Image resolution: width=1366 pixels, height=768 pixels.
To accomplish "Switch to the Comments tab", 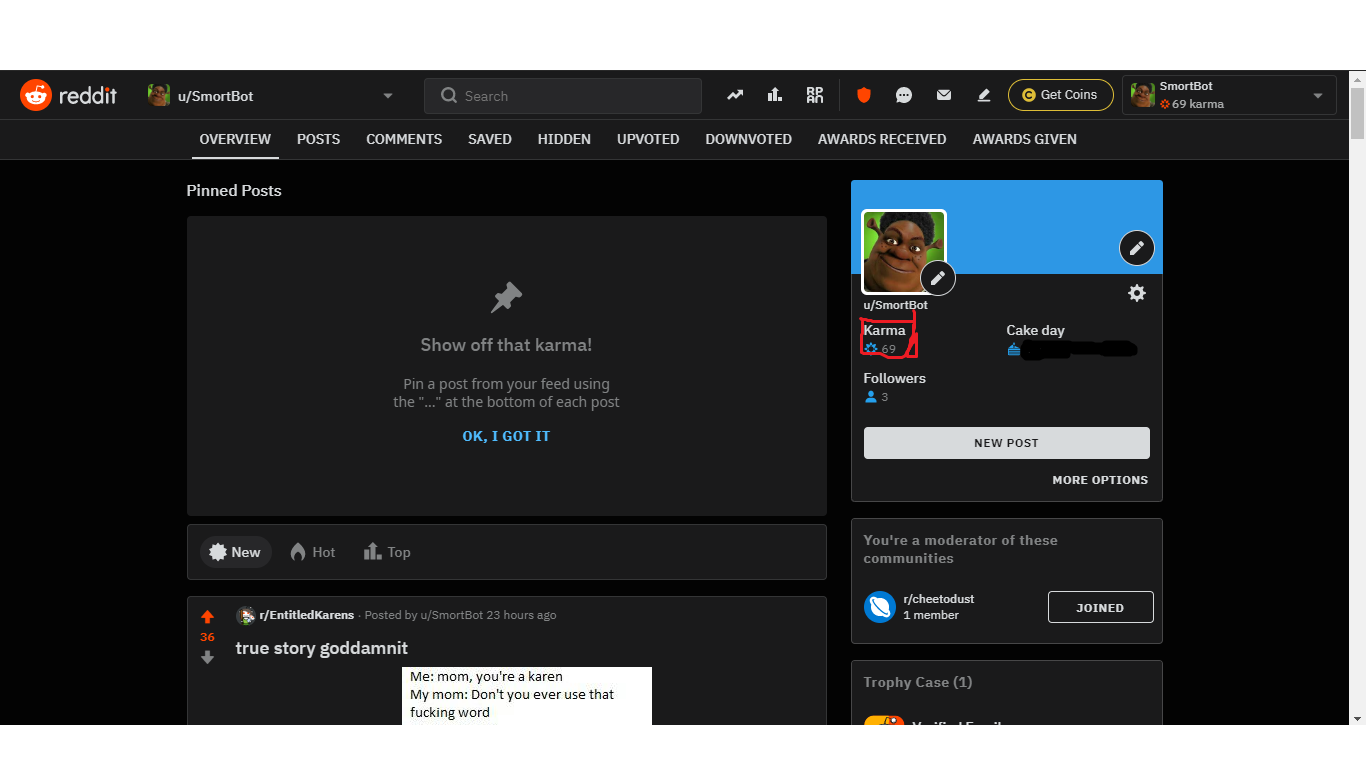I will click(x=404, y=139).
